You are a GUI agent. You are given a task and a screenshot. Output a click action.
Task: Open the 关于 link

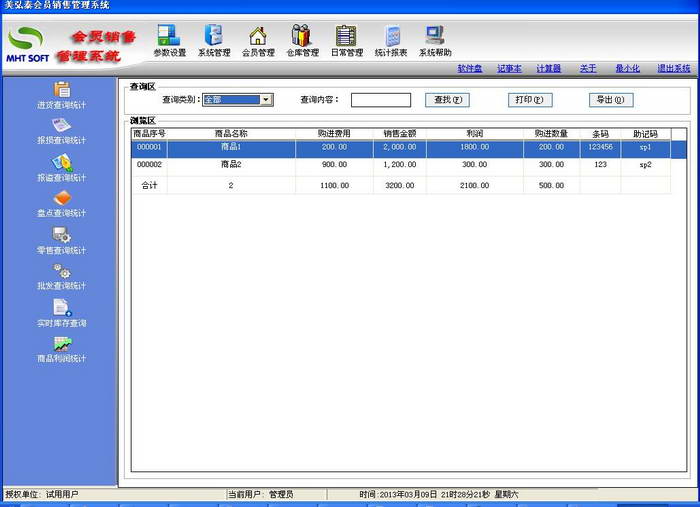[x=588, y=68]
